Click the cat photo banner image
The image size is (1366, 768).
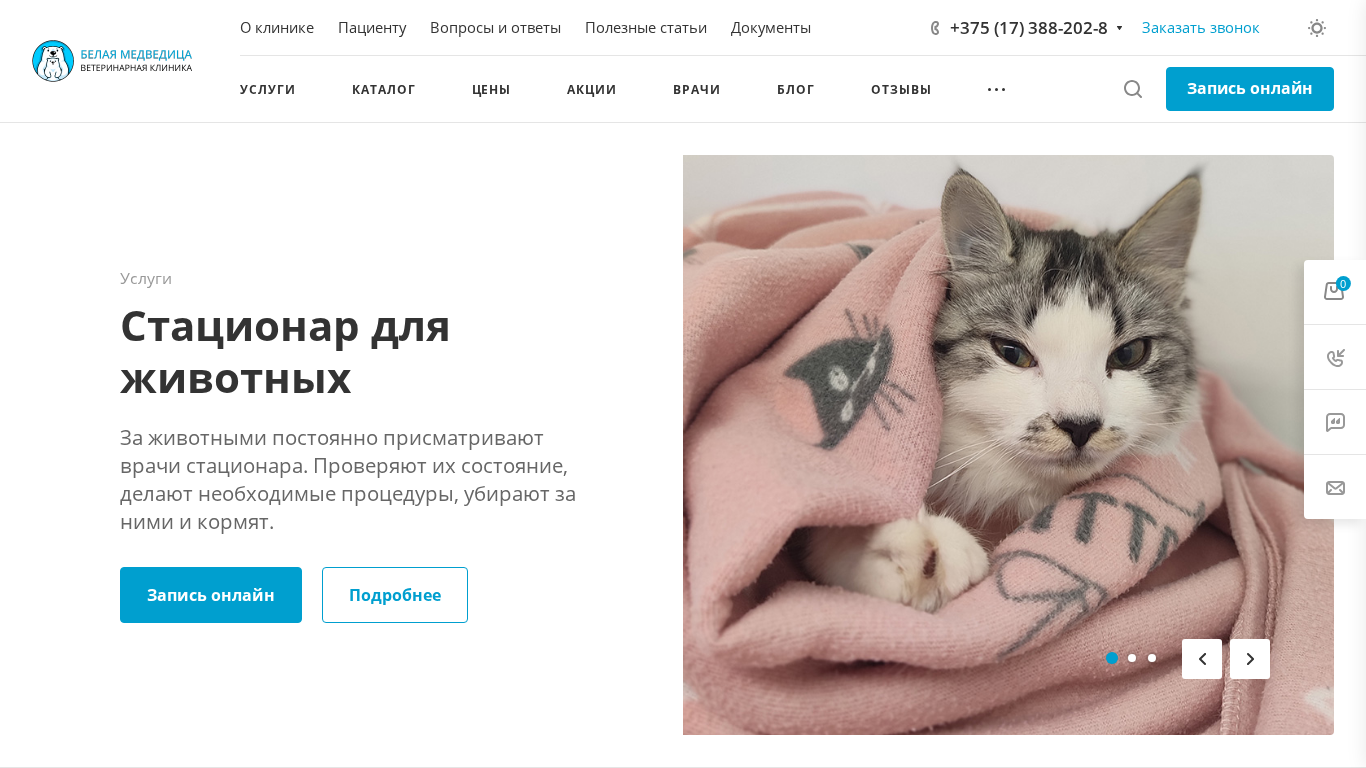1008,445
